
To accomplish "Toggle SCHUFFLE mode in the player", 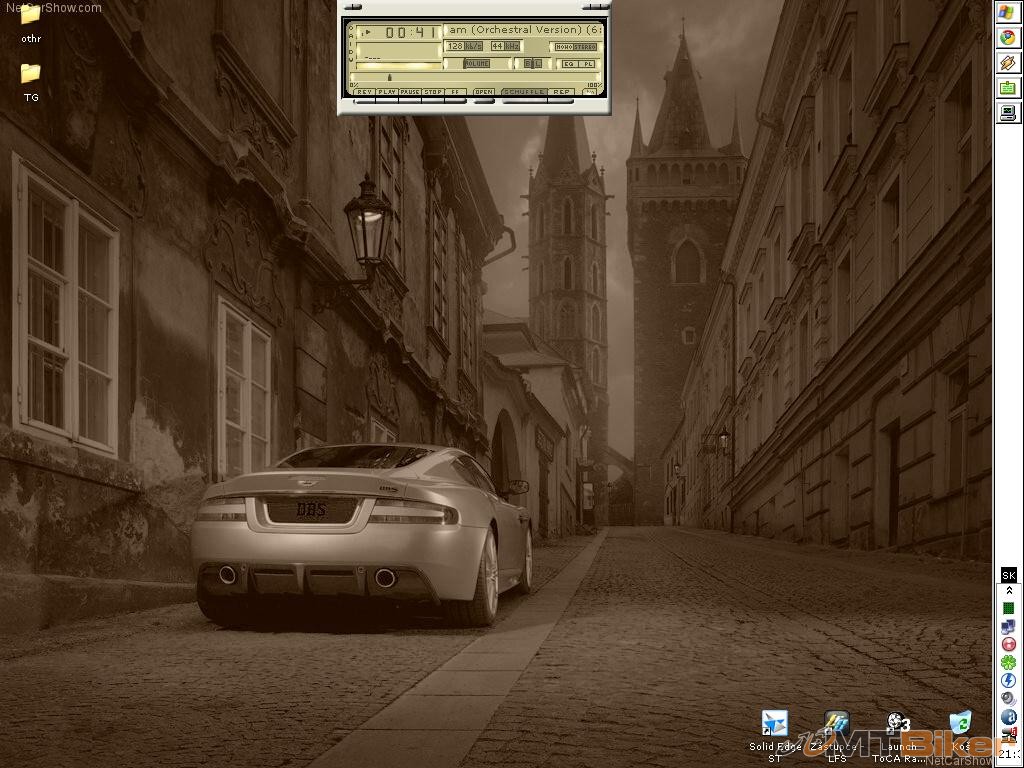I will 523,92.
